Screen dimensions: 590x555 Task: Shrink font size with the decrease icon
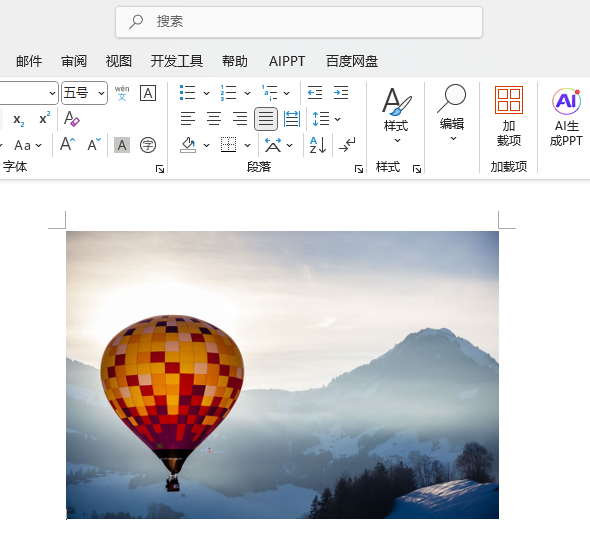coord(94,144)
